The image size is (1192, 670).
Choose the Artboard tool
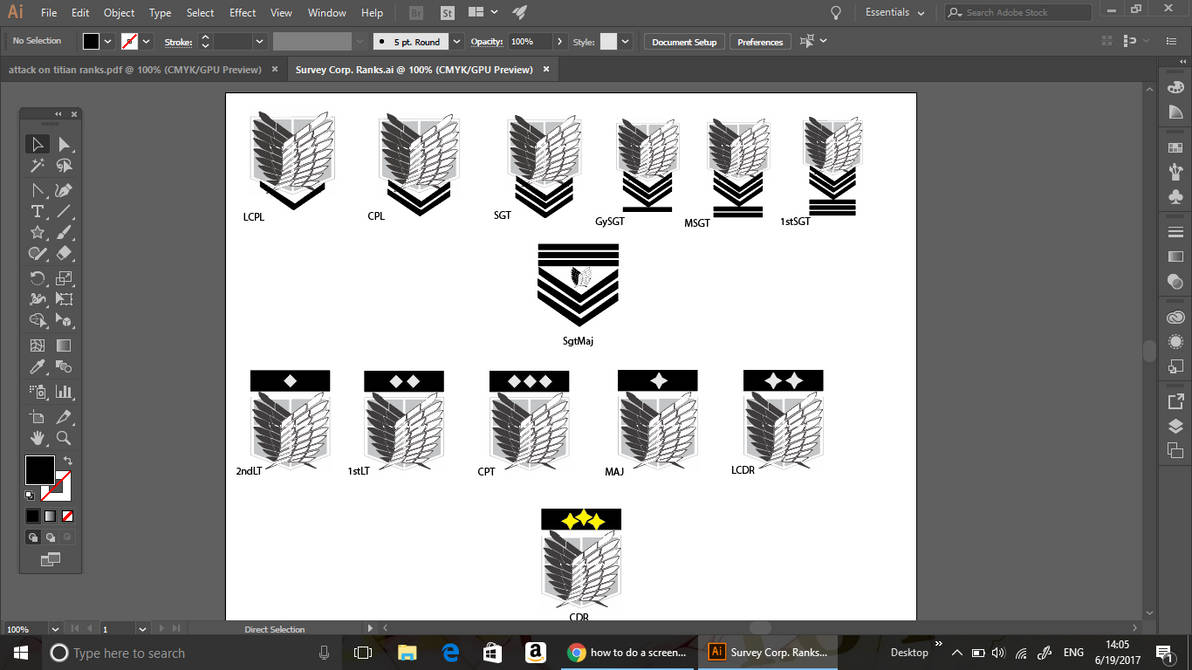pyautogui.click(x=36, y=417)
